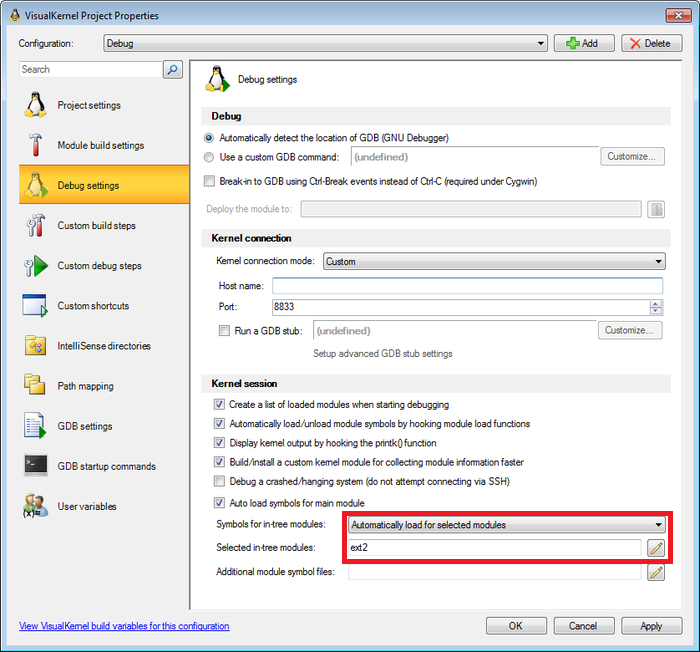
Task: Click Customize button for GDB stub
Action: (x=630, y=330)
